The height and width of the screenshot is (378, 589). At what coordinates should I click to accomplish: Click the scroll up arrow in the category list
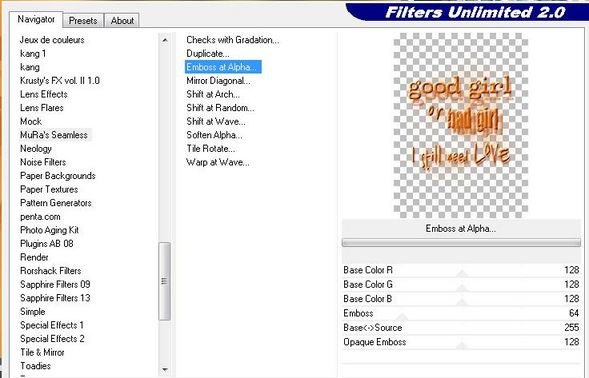click(165, 40)
